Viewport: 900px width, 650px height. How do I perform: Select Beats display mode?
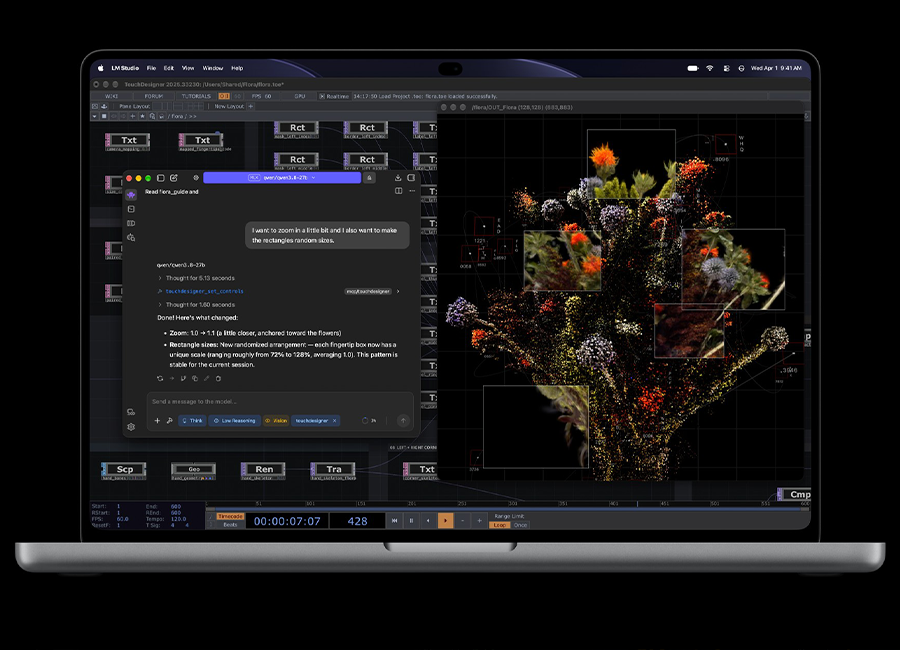pyautogui.click(x=230, y=524)
